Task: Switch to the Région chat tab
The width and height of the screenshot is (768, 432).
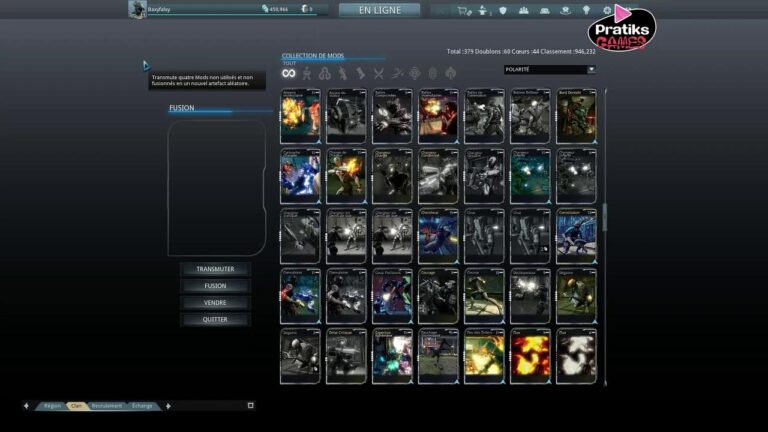Action: coord(52,406)
